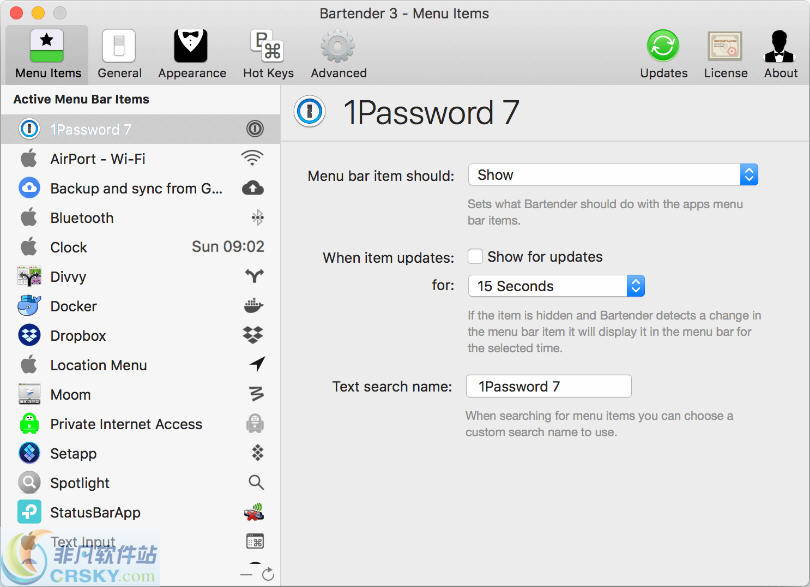Choose Dropbox from the active items

pyautogui.click(x=141, y=335)
